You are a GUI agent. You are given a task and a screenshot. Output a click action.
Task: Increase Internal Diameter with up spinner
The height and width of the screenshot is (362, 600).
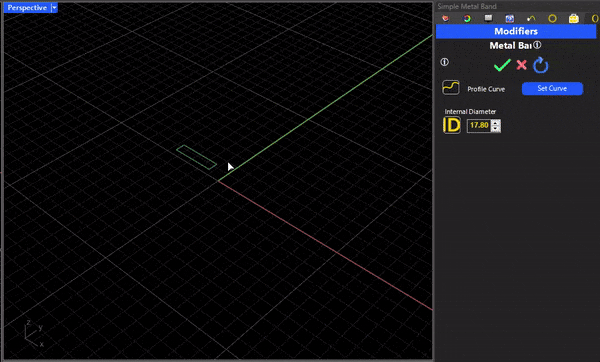click(x=496, y=122)
